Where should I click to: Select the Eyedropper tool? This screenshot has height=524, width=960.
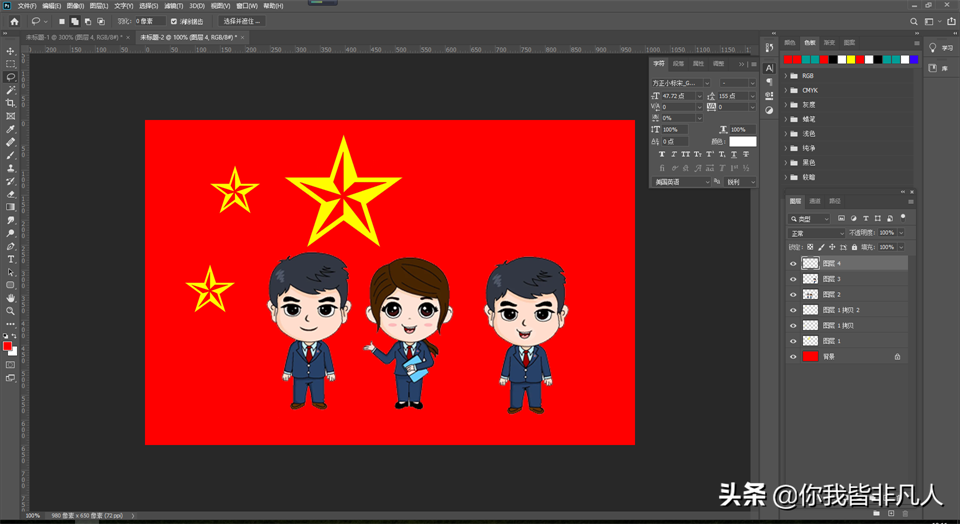coord(10,129)
